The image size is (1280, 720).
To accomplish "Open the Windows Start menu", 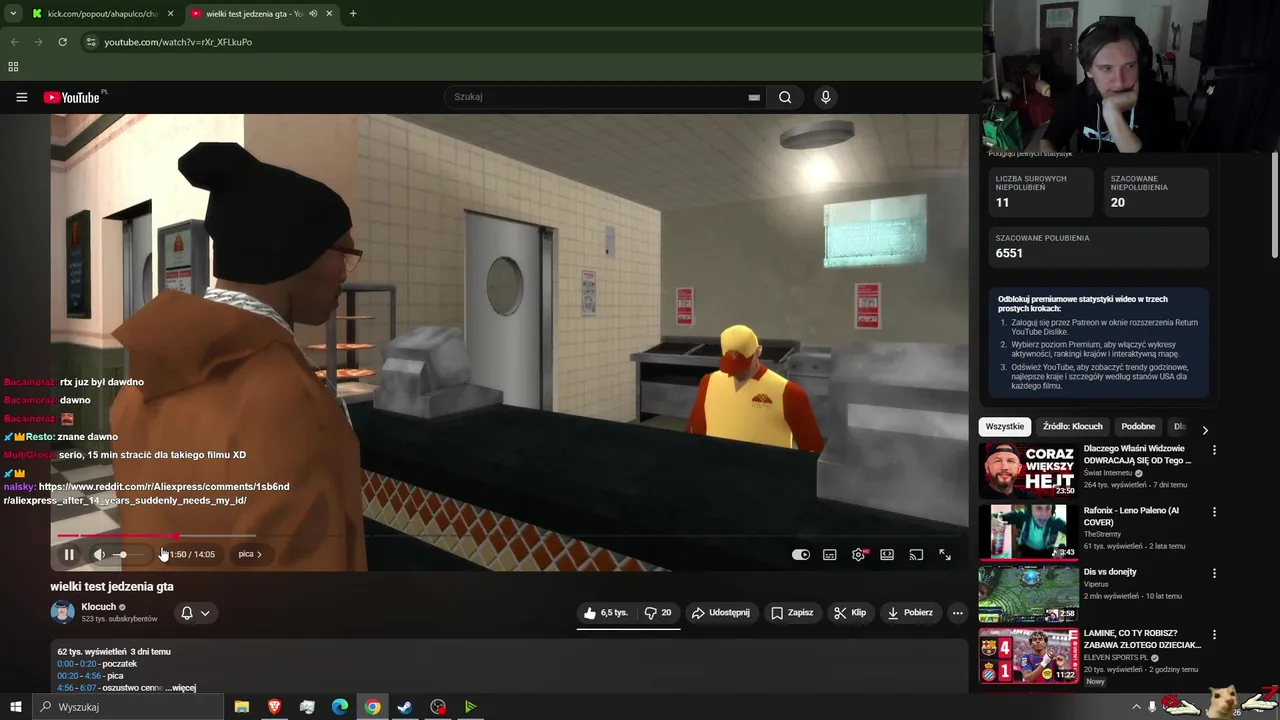I will (x=15, y=707).
